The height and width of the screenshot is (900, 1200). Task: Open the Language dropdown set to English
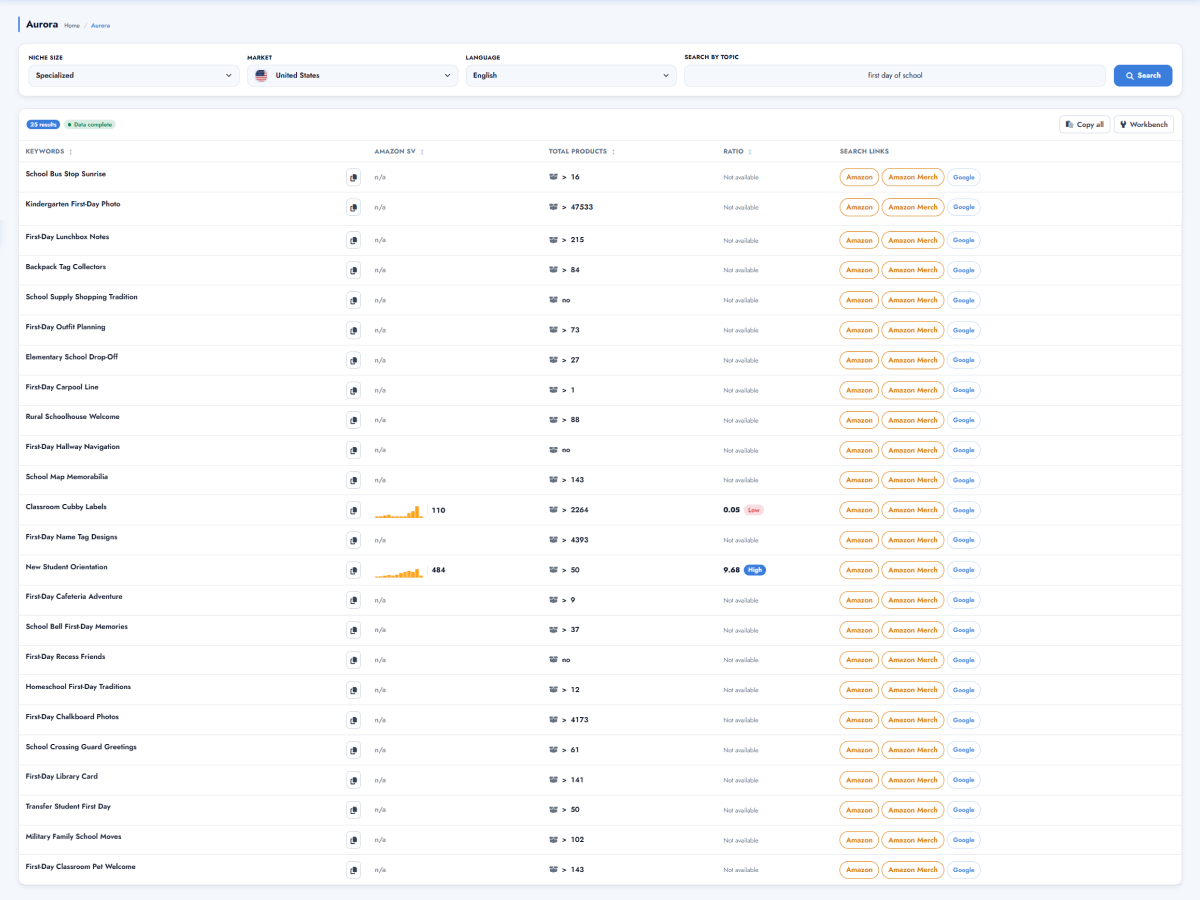pyautogui.click(x=571, y=75)
